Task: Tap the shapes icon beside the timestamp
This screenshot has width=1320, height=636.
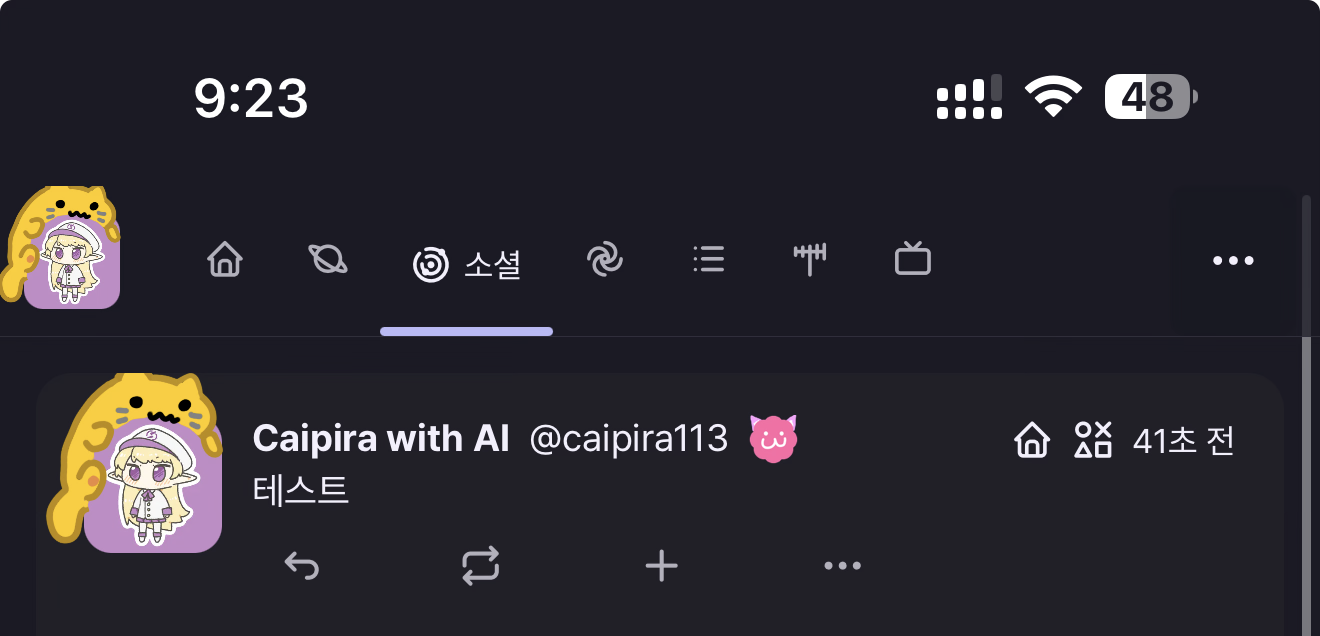Action: click(x=1093, y=440)
